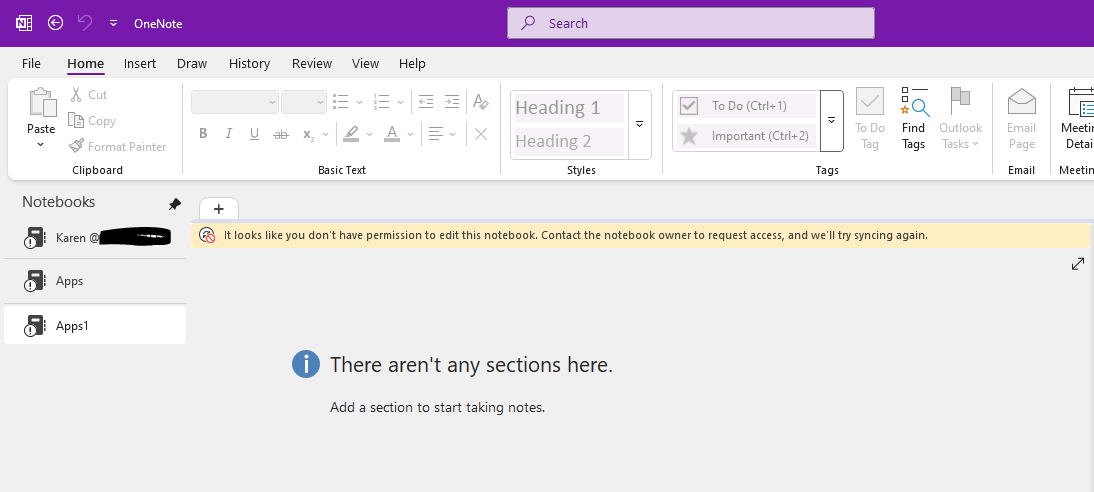Click into the Search box

tap(691, 23)
